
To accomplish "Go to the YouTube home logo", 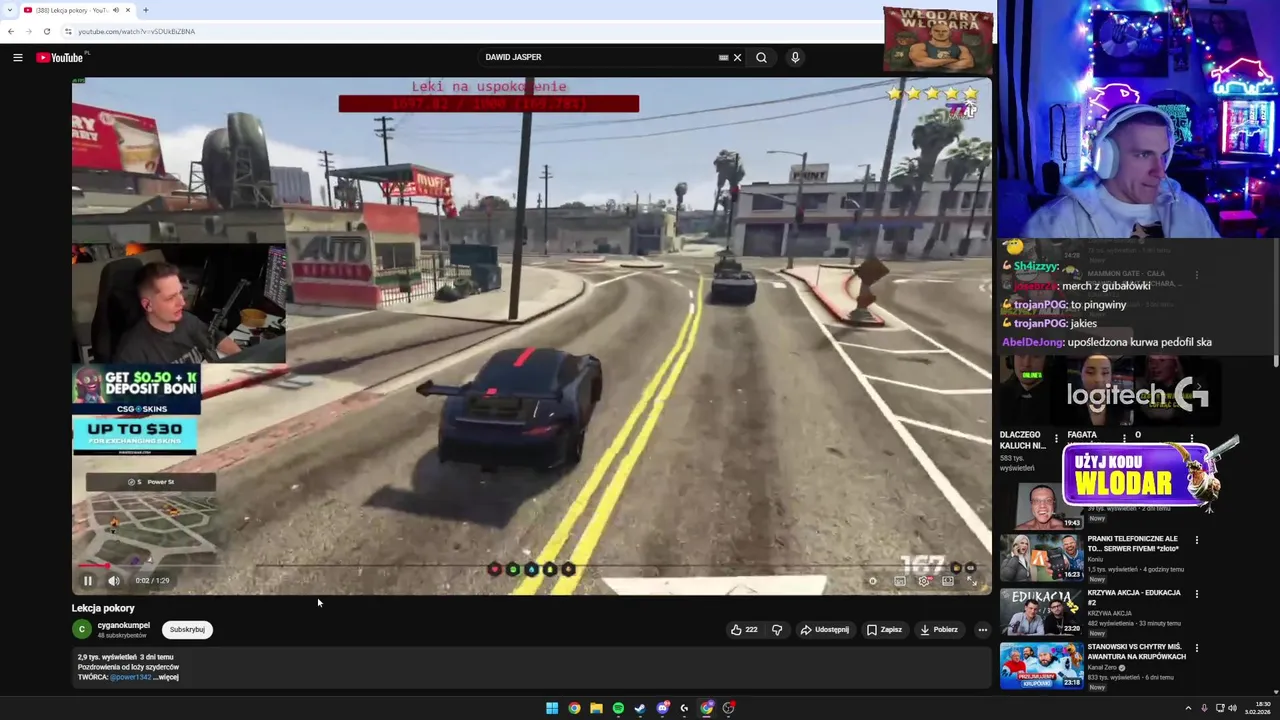I will (60, 57).
